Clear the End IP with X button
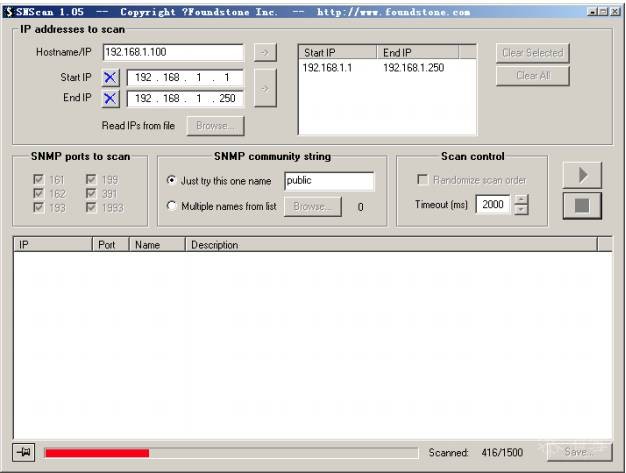Screen dimensions: 626x473 click(110, 98)
